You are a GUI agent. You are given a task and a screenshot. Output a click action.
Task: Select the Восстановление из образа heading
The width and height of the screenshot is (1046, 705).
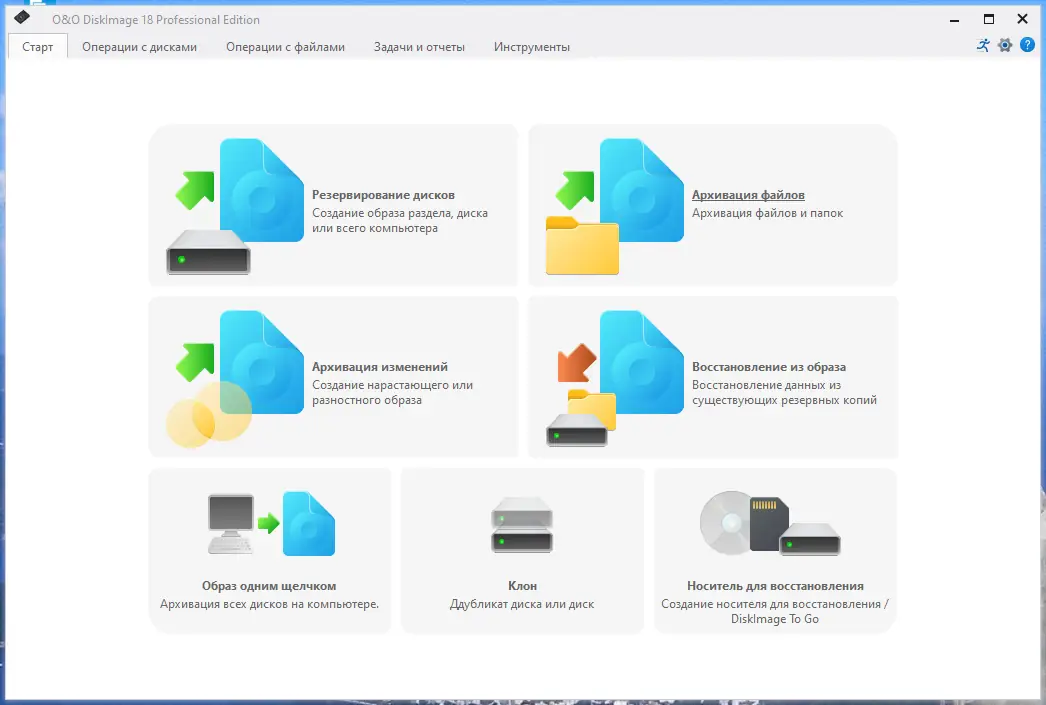point(768,367)
